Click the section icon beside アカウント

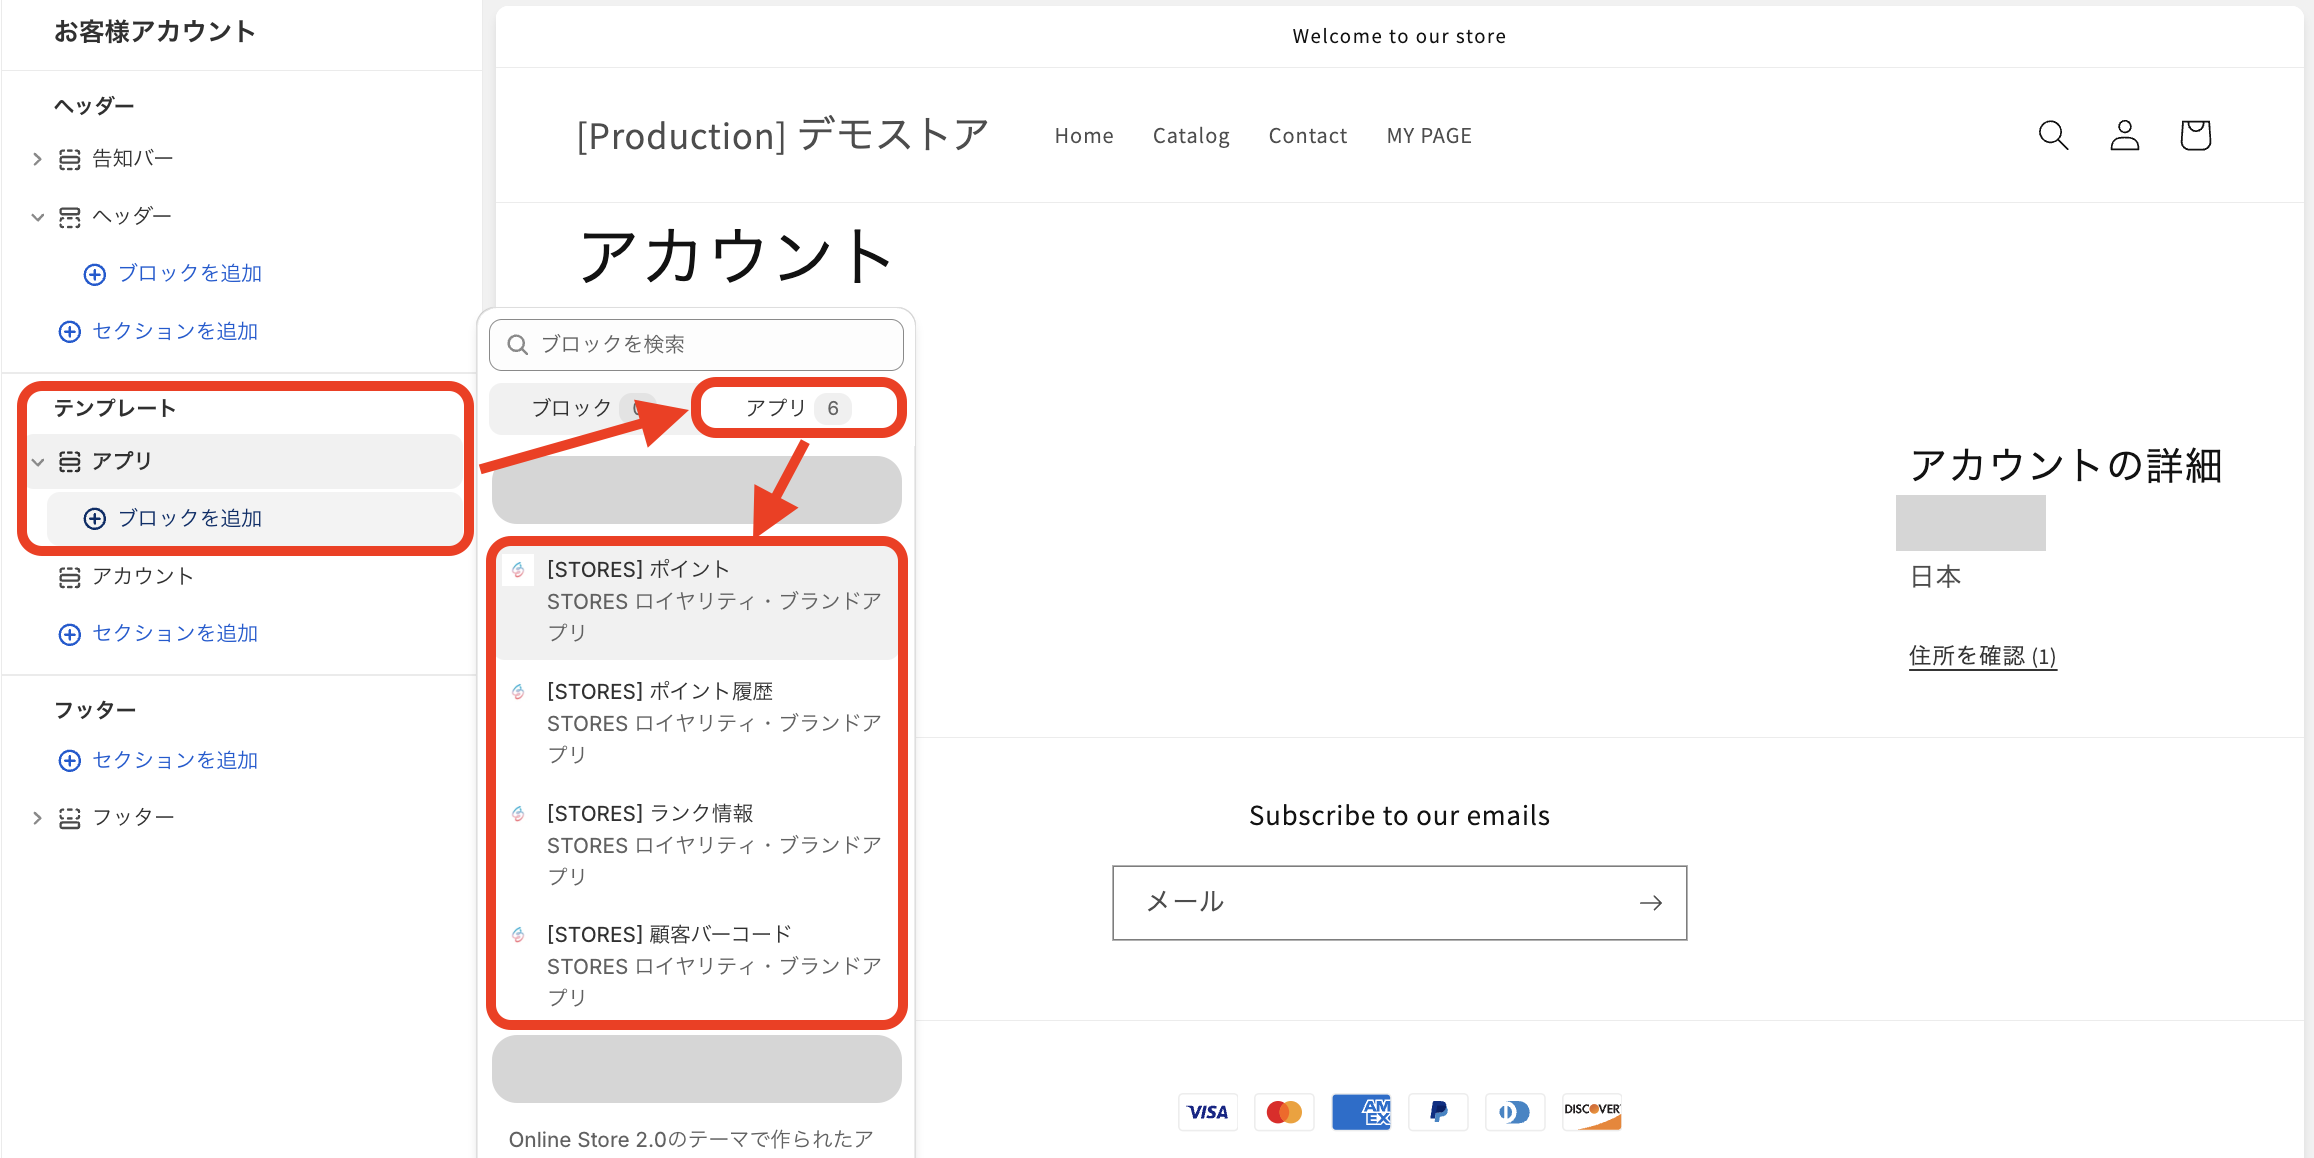coord(68,576)
